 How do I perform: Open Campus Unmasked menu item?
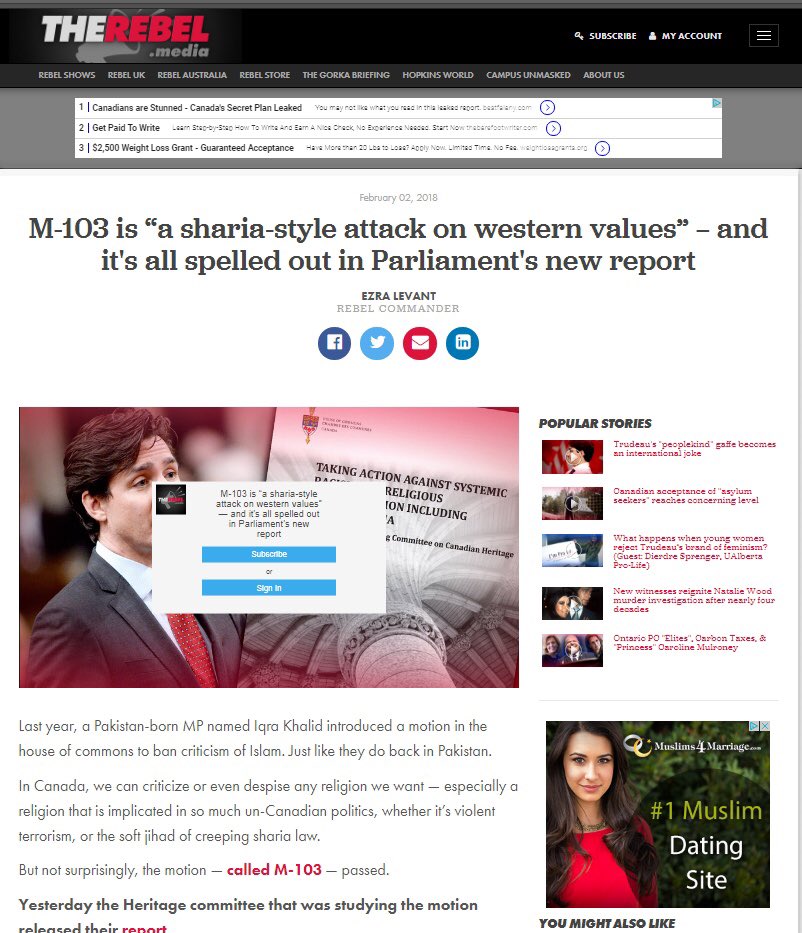pos(528,75)
